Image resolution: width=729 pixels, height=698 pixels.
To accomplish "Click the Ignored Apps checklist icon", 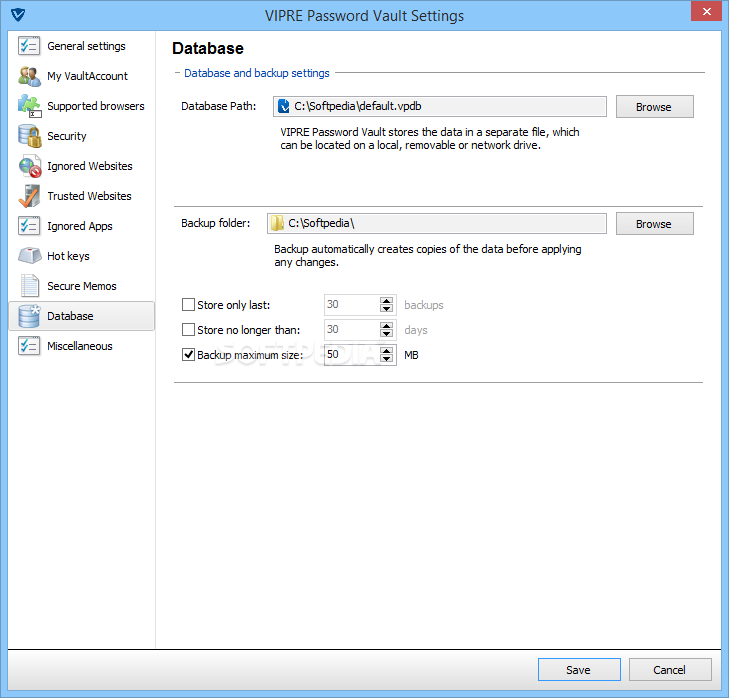I will 29,226.
